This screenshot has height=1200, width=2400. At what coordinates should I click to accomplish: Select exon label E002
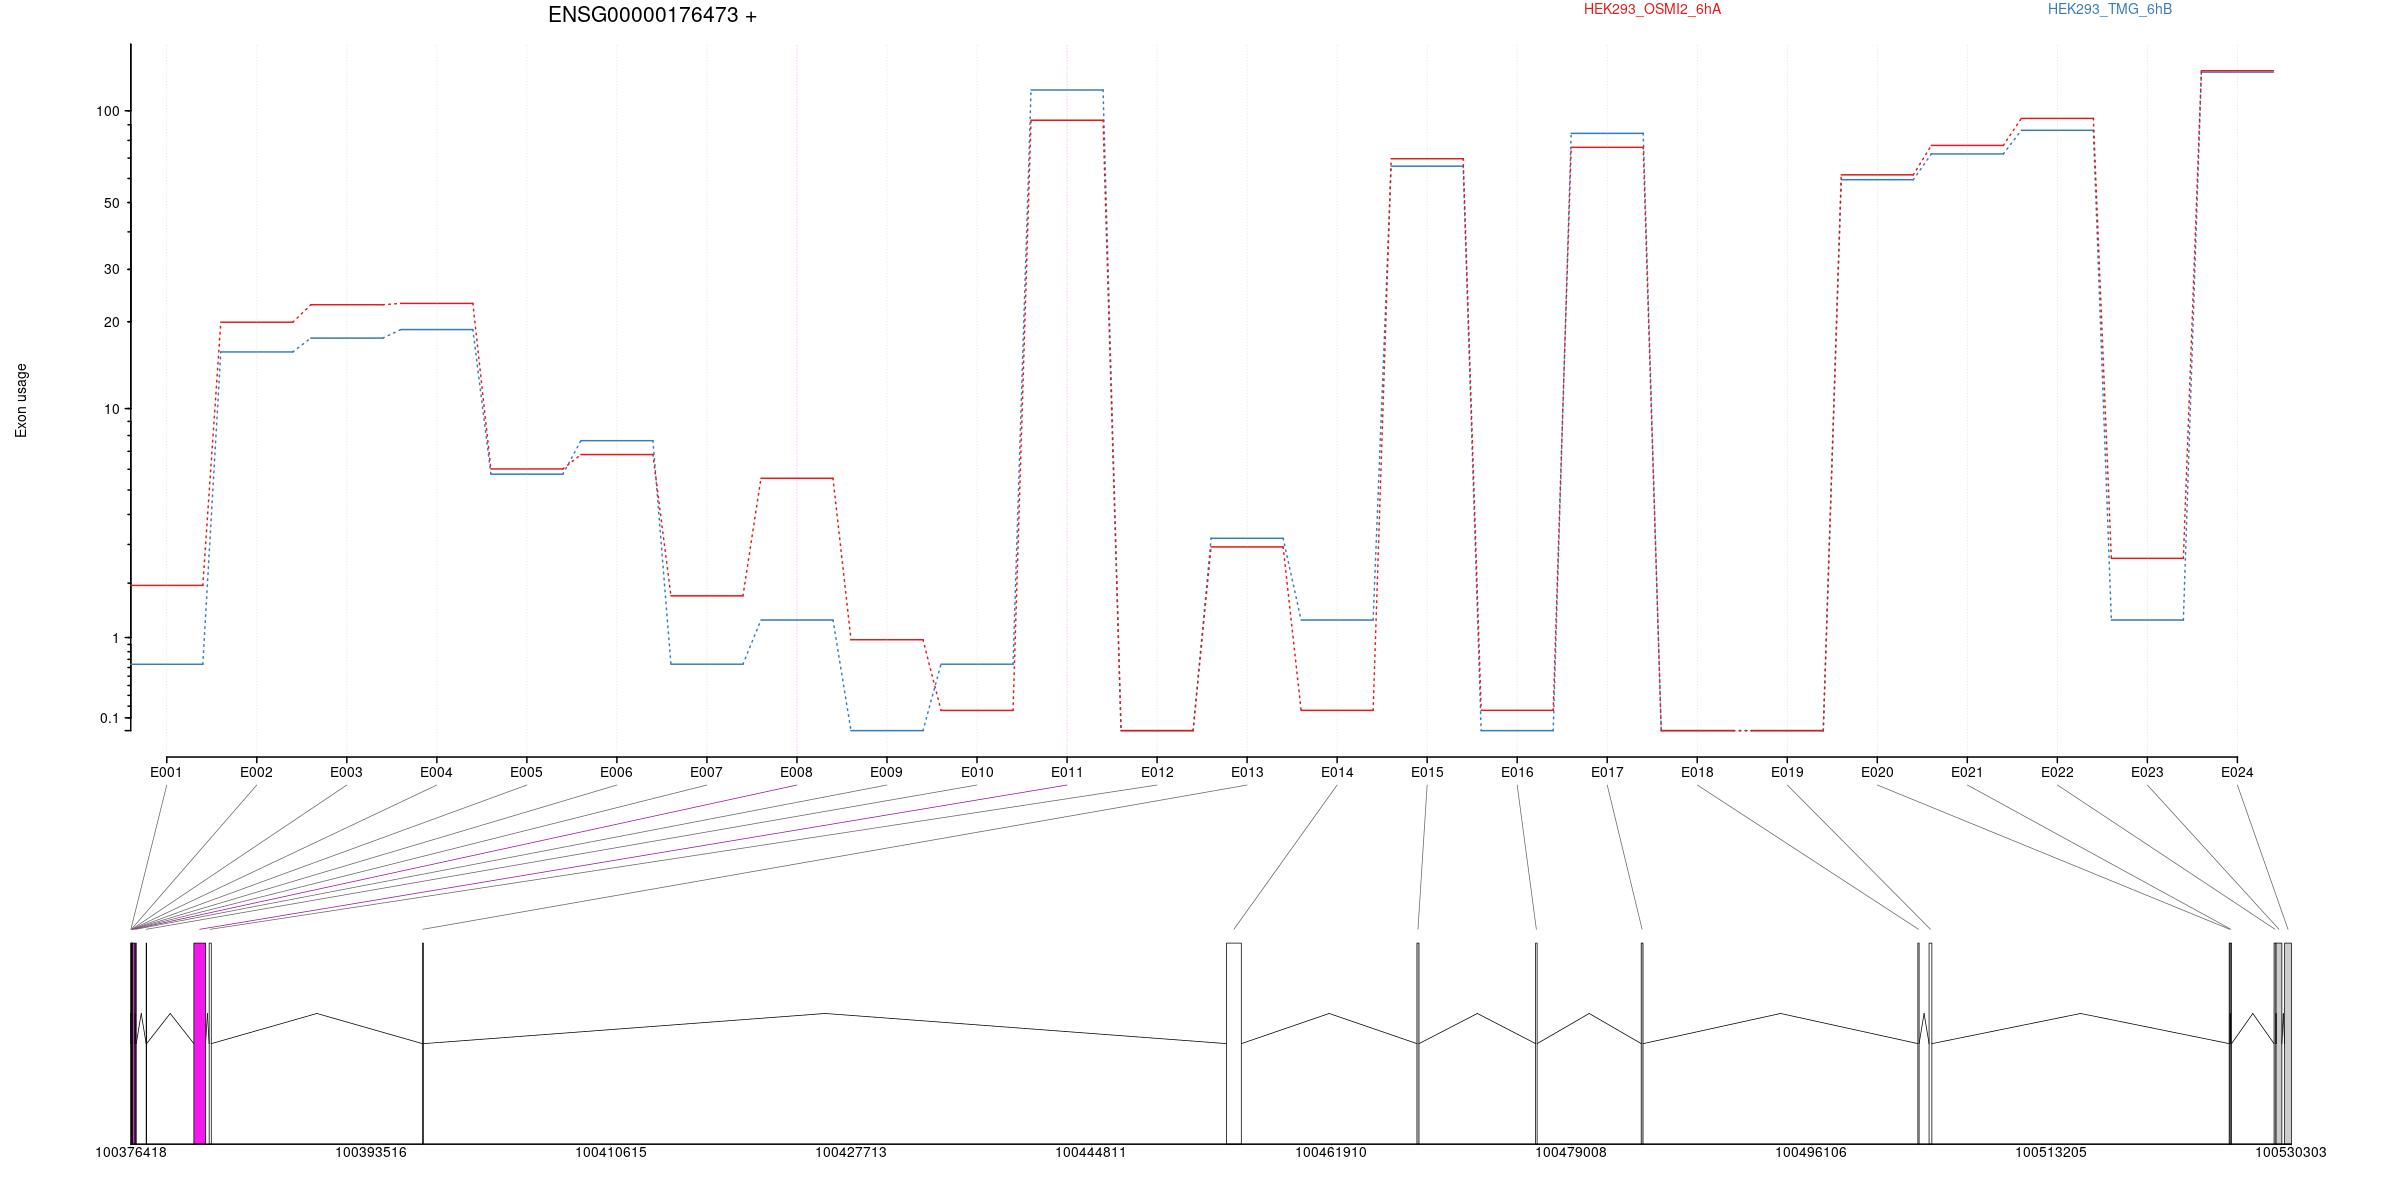[256, 772]
